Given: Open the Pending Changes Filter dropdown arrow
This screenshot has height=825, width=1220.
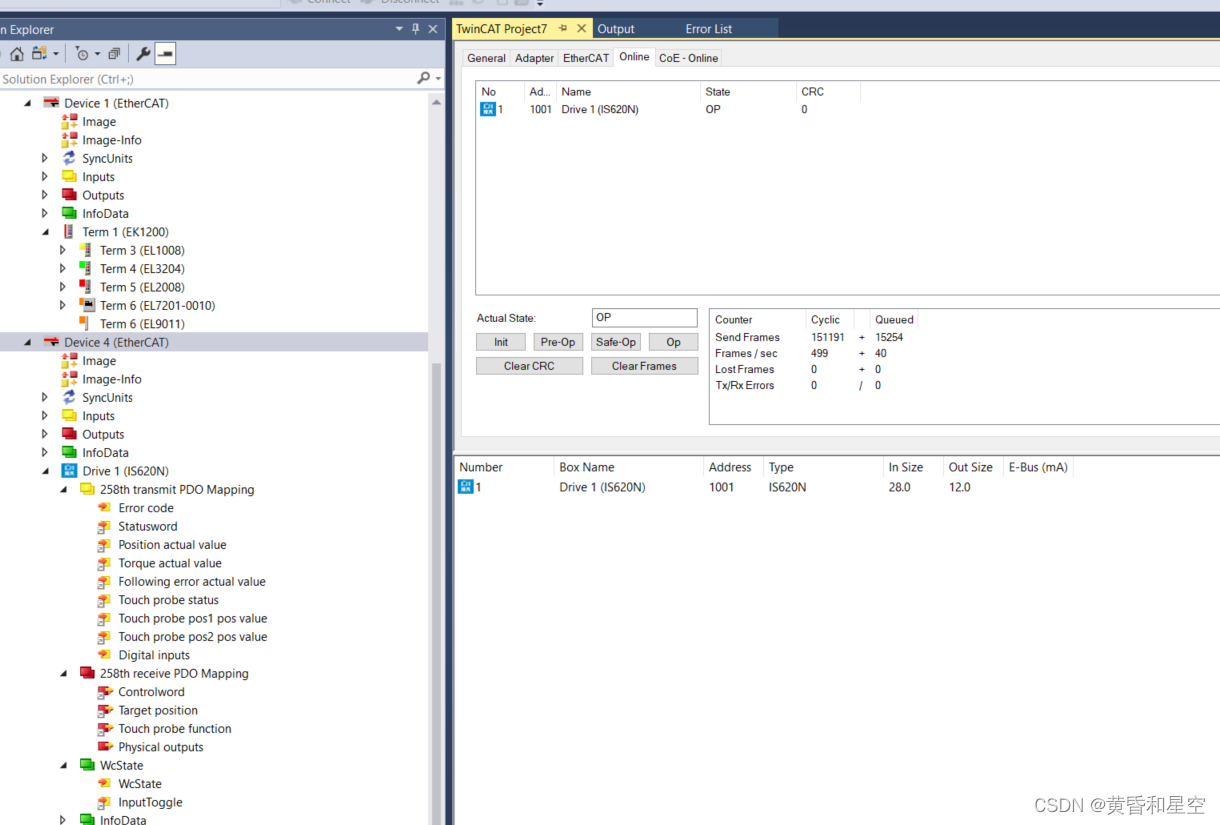Looking at the screenshot, I should [97, 54].
